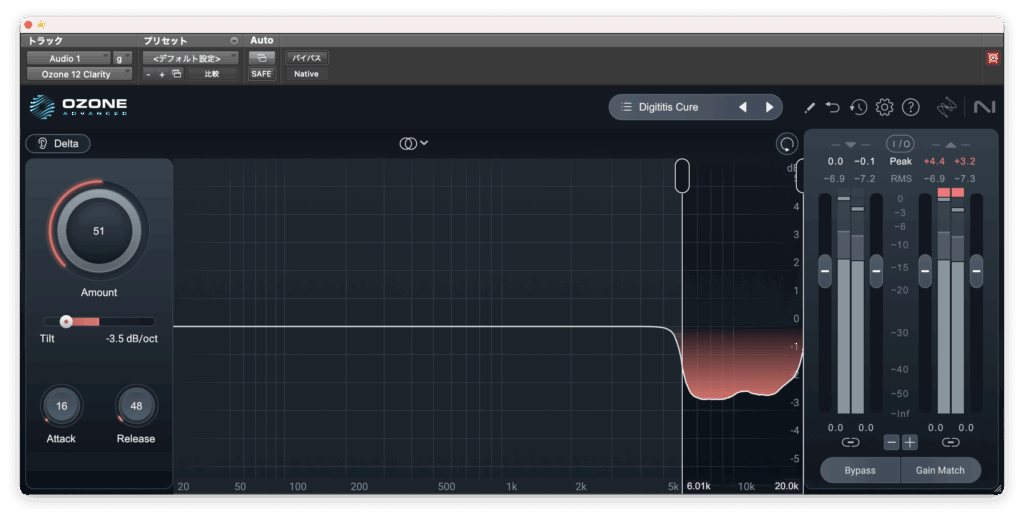Click the Bypass button in Ozone

[860, 470]
